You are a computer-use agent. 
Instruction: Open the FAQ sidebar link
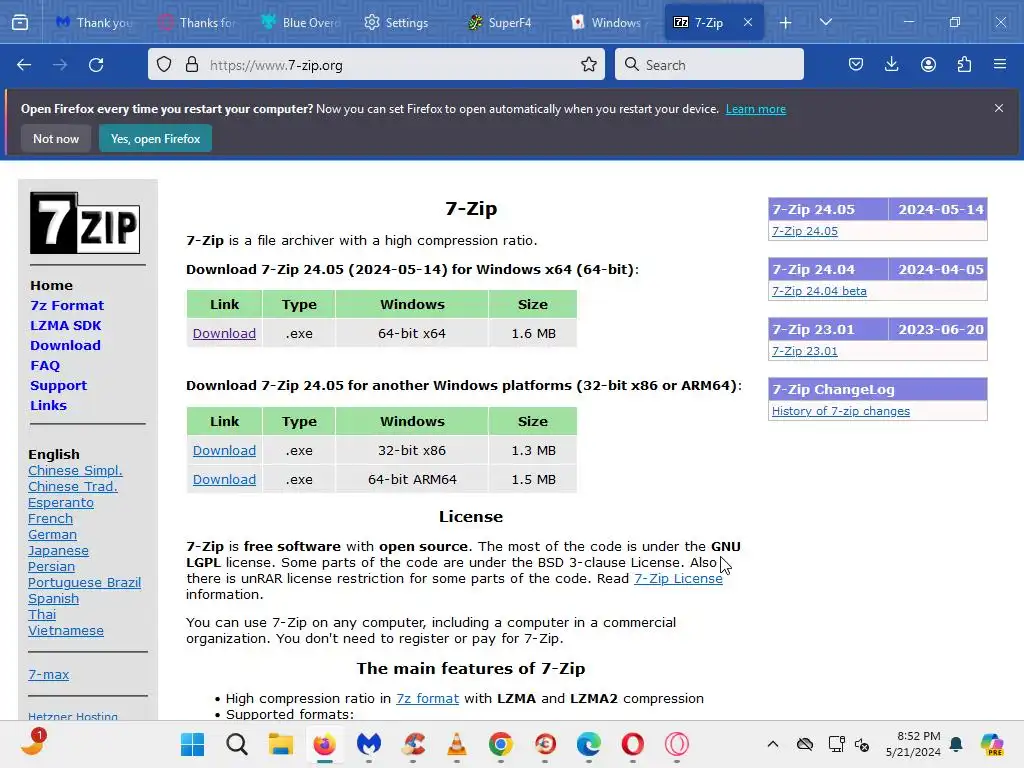(44, 365)
